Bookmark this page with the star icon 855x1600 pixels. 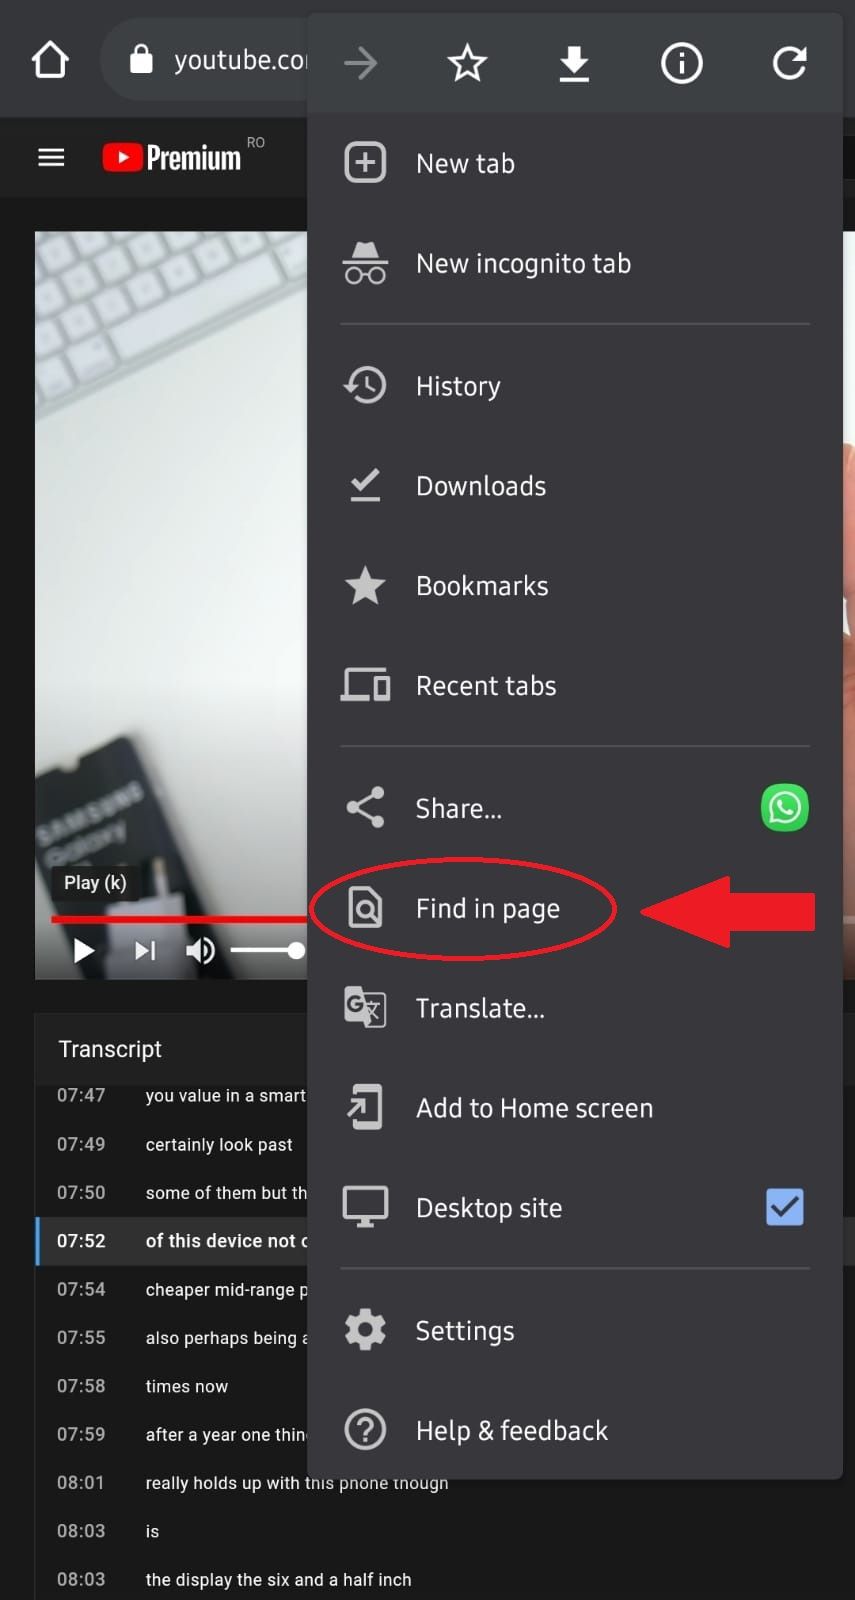click(467, 64)
